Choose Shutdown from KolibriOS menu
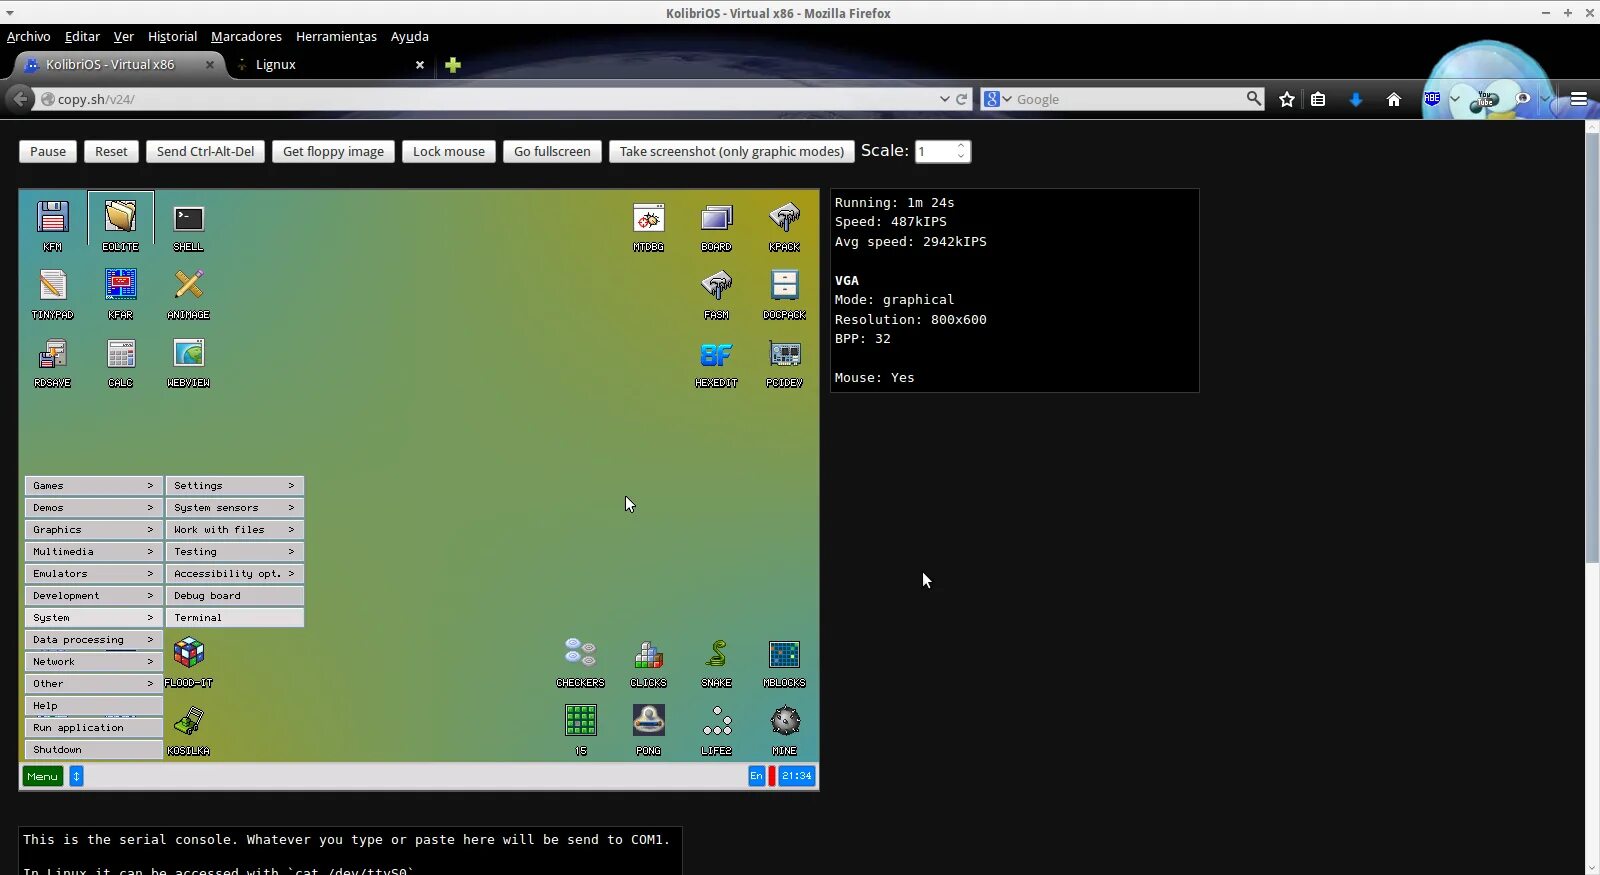This screenshot has height=875, width=1600. [x=93, y=750]
